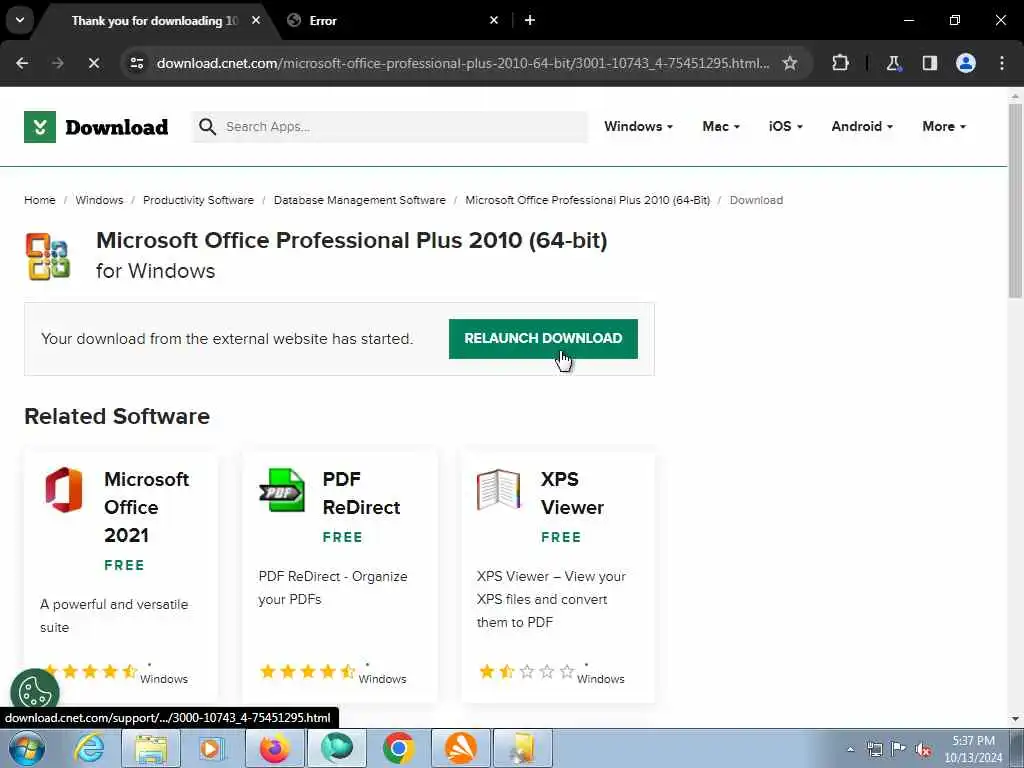The height and width of the screenshot is (768, 1024).
Task: Click Chrome icon in the taskbar
Action: (398, 748)
